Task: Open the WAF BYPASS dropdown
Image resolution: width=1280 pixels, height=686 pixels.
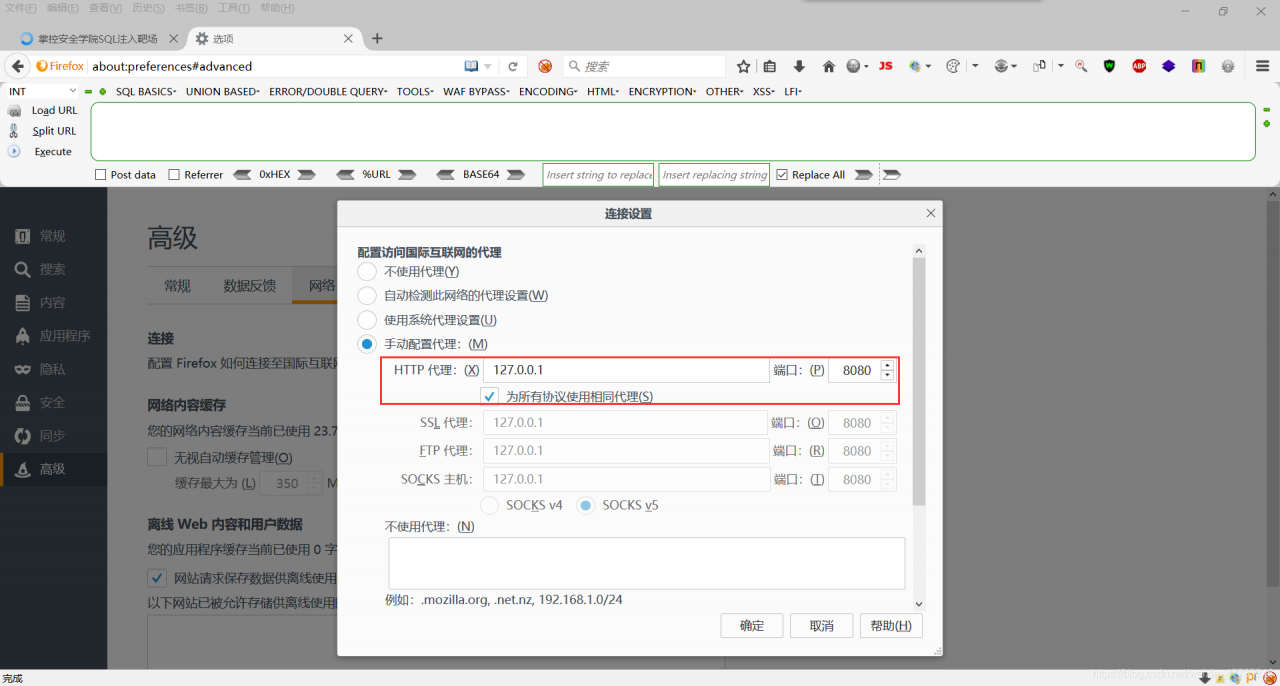Action: coord(476,91)
